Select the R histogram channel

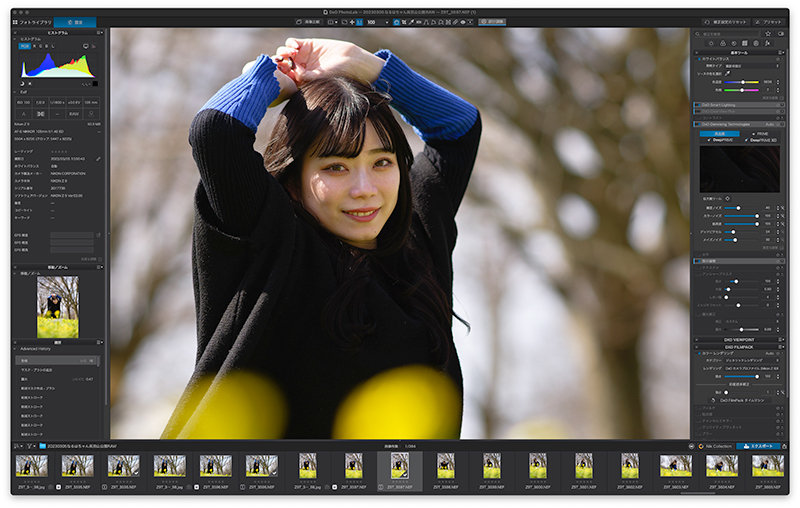pyautogui.click(x=34, y=46)
